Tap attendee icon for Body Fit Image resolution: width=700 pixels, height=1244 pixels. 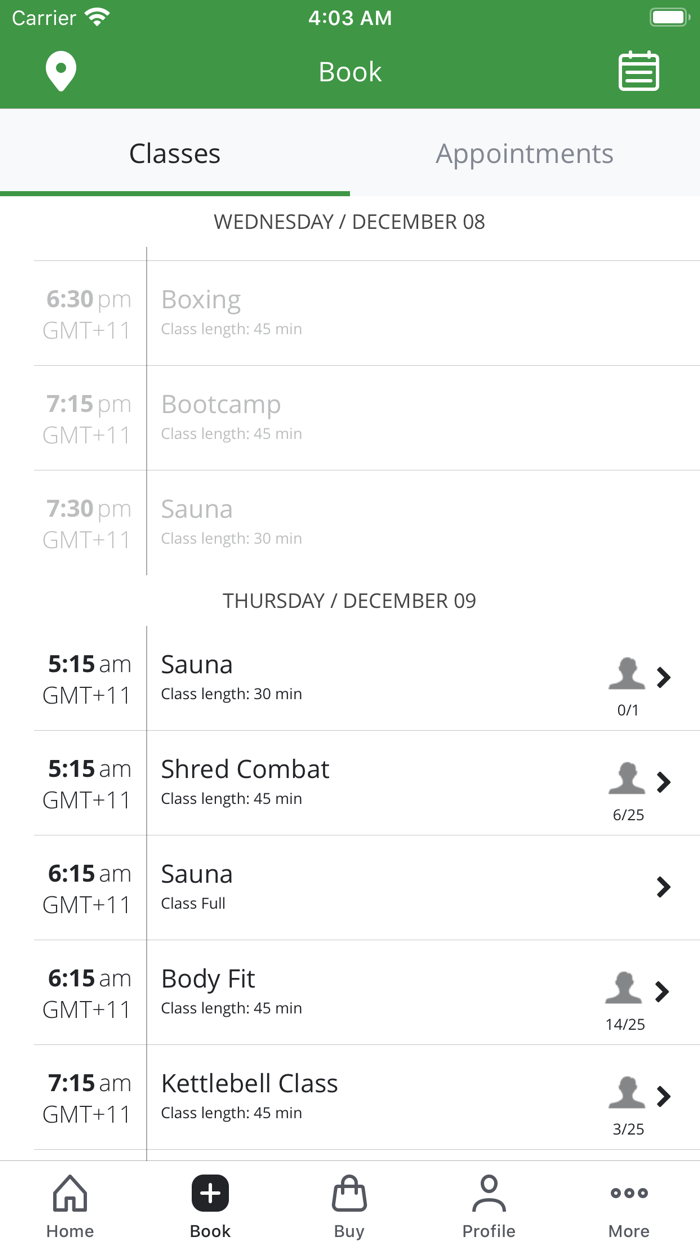(x=624, y=989)
